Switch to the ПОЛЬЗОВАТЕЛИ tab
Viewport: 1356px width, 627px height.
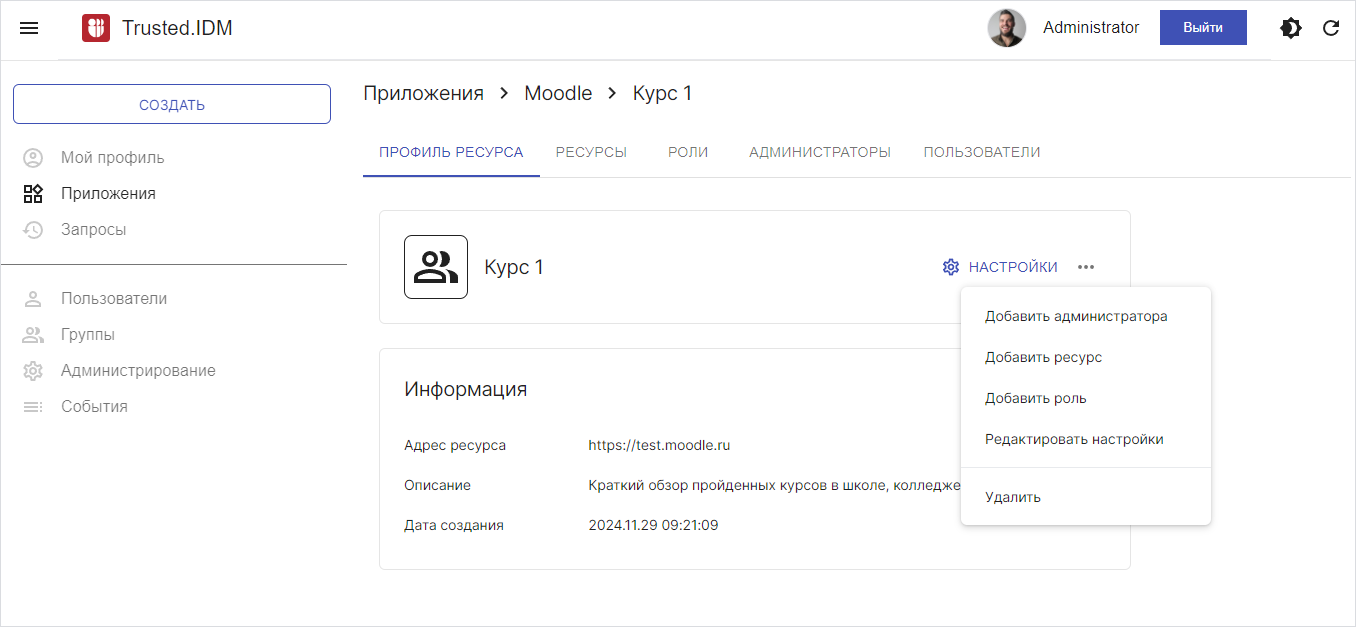[982, 153]
